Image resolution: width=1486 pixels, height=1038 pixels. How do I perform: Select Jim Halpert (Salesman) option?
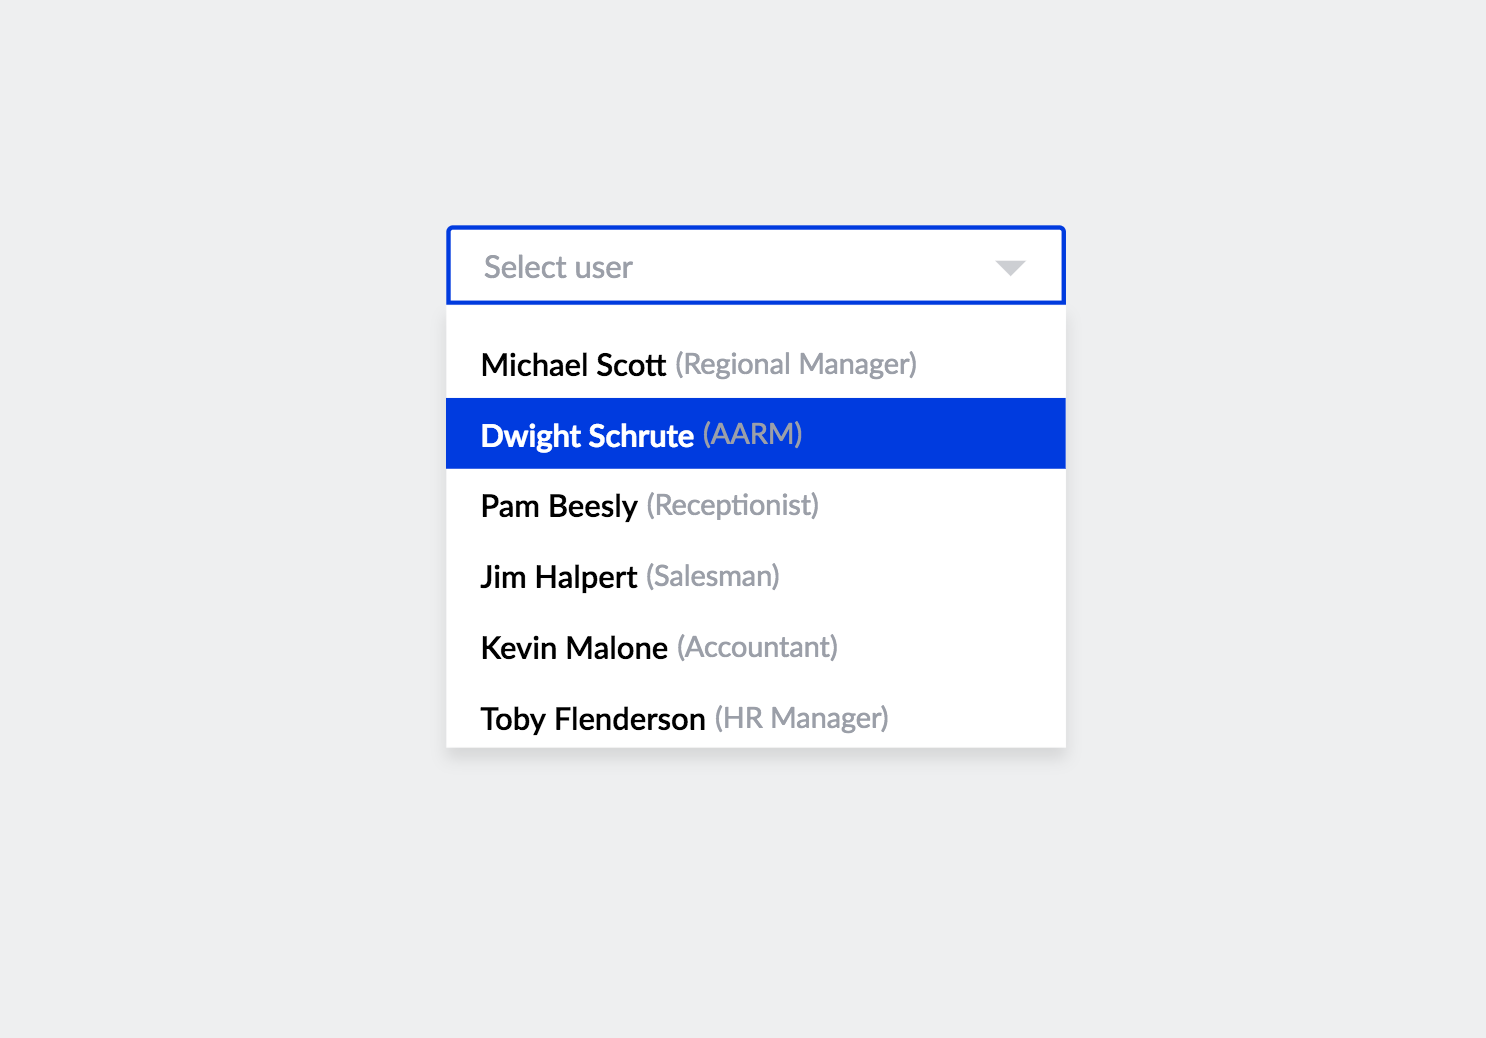tap(756, 576)
